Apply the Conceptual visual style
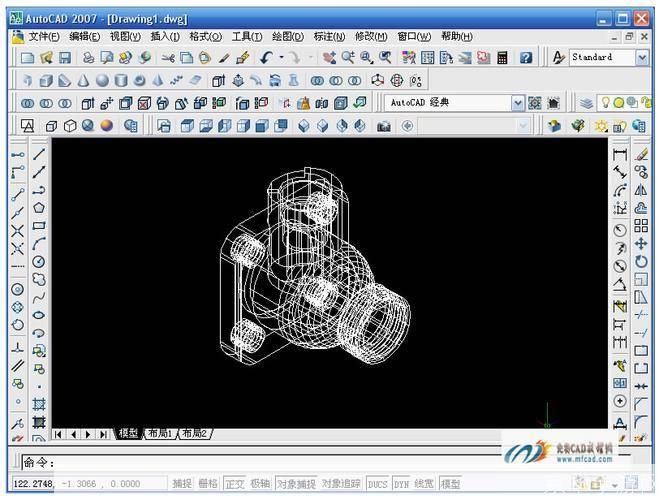The height and width of the screenshot is (500, 659). click(x=107, y=126)
